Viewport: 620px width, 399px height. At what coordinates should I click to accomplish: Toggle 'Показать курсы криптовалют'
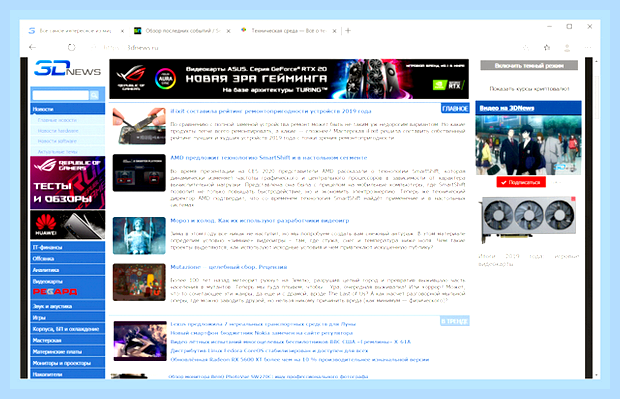click(529, 89)
